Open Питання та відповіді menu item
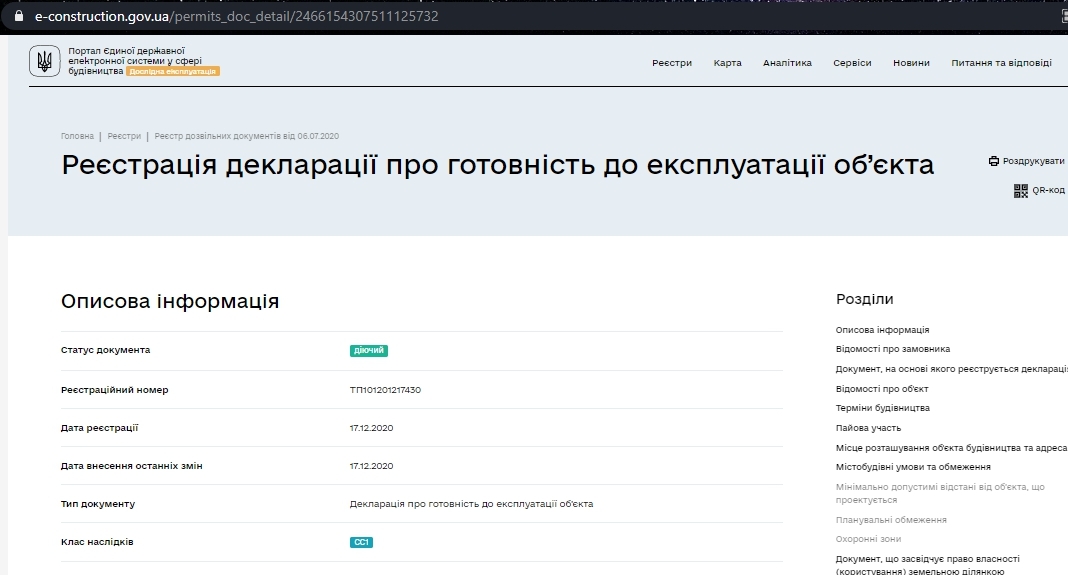The height and width of the screenshot is (575, 1068). [x=1001, y=63]
